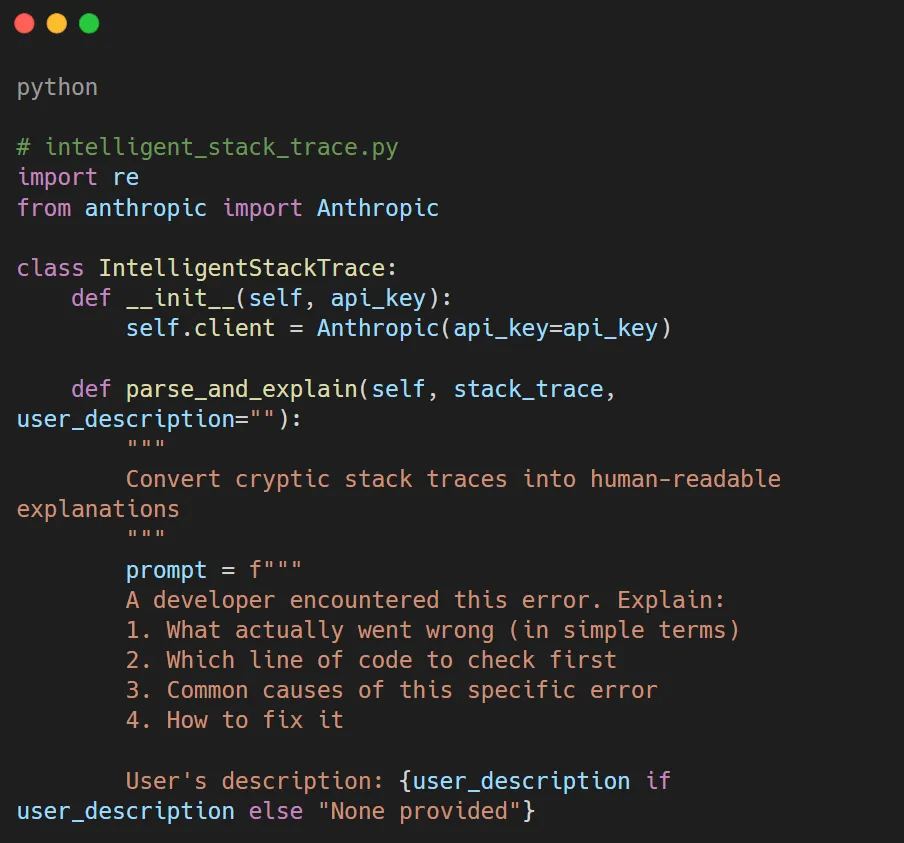This screenshot has width=904, height=843.
Task: Click the red close window dot
Action: [24, 23]
